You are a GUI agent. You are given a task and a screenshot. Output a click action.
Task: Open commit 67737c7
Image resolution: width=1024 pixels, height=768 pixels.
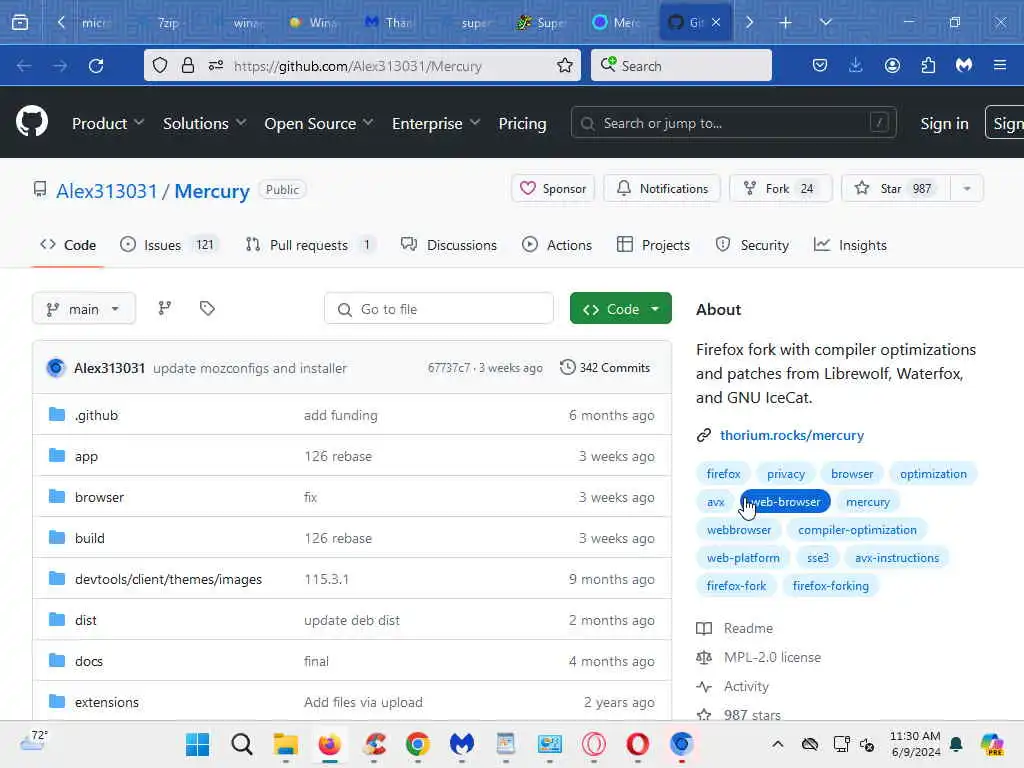tap(449, 368)
